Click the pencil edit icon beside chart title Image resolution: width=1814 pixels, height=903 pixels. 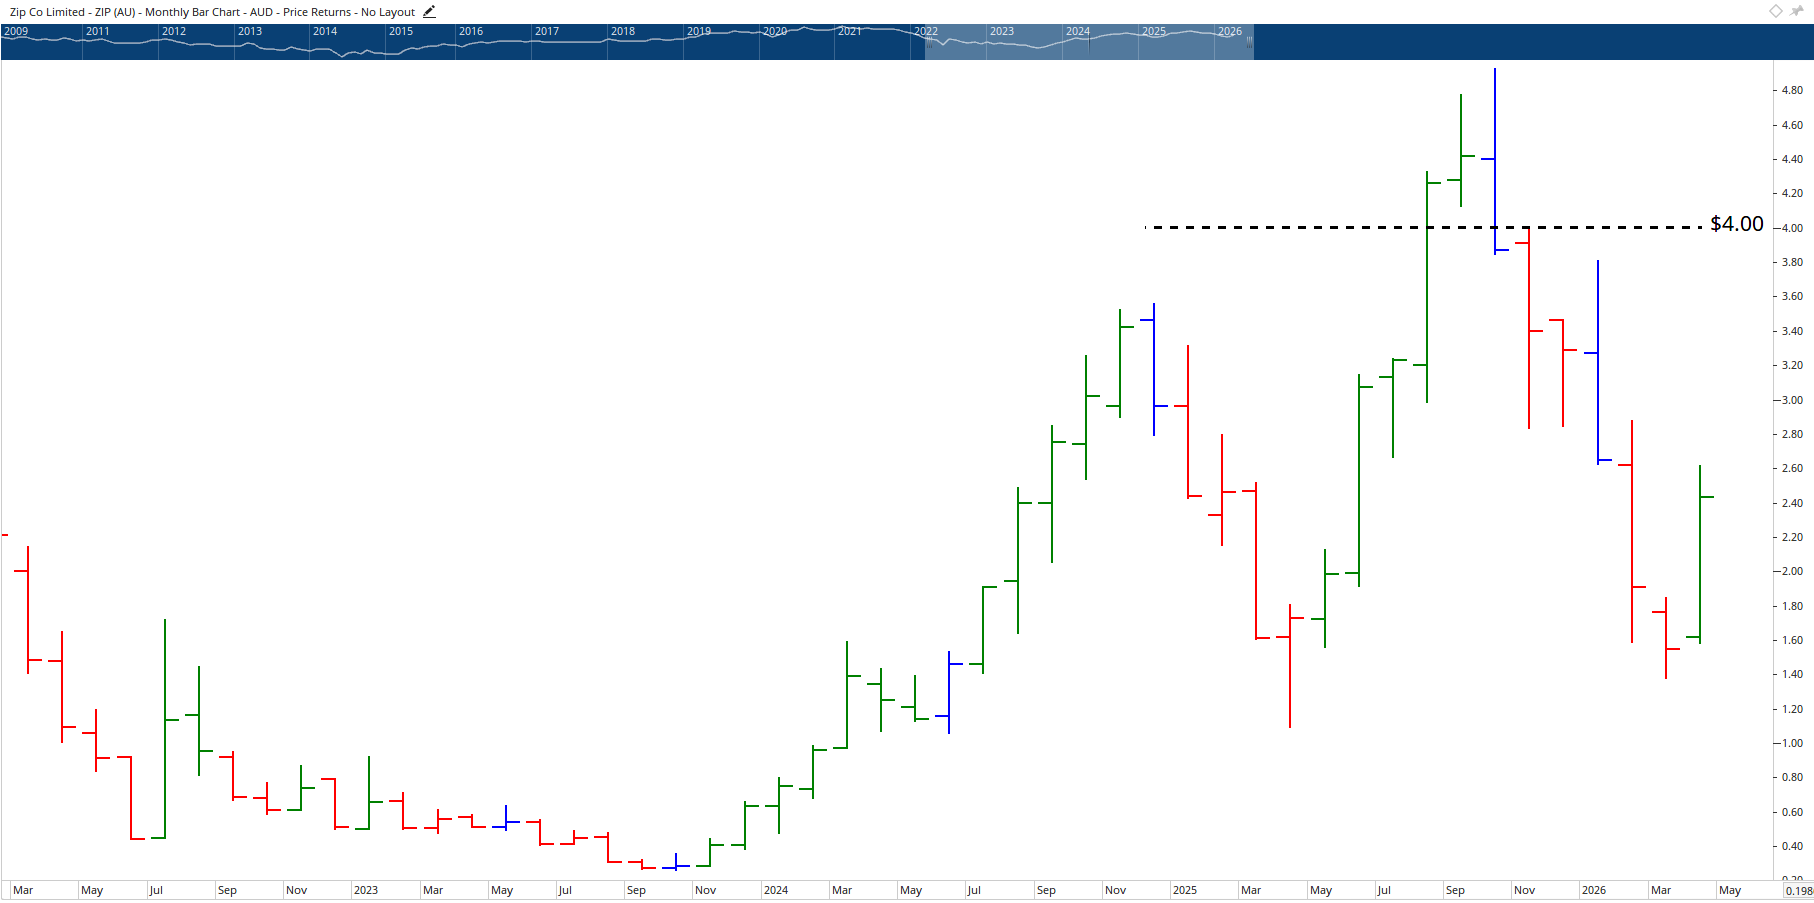[429, 11]
